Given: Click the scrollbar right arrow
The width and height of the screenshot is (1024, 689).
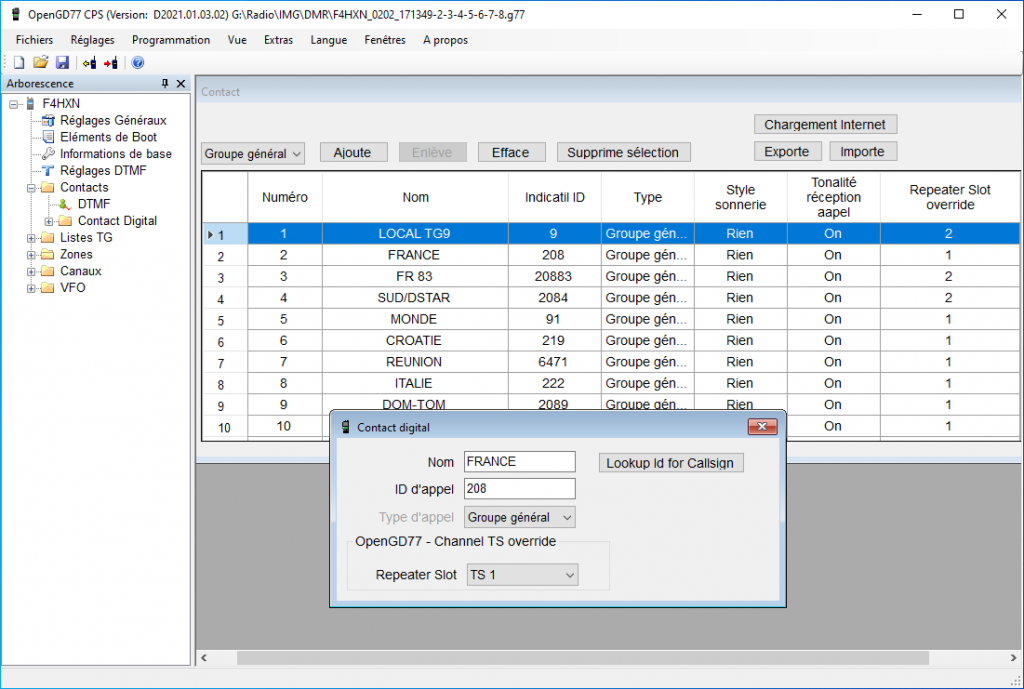Looking at the screenshot, I should (1013, 658).
